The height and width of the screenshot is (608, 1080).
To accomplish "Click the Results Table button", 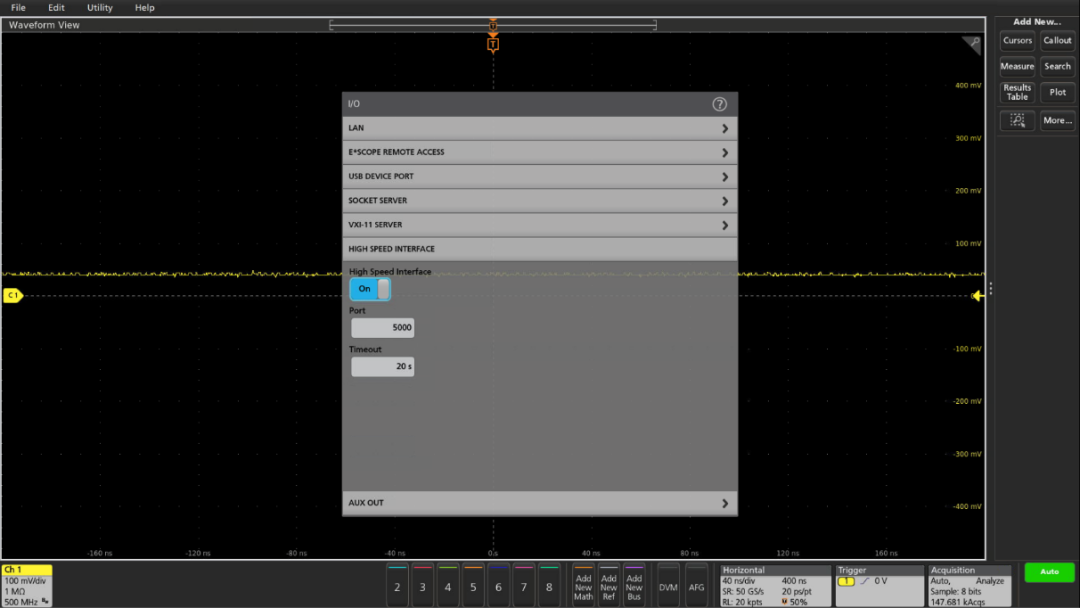I will click(1017, 92).
